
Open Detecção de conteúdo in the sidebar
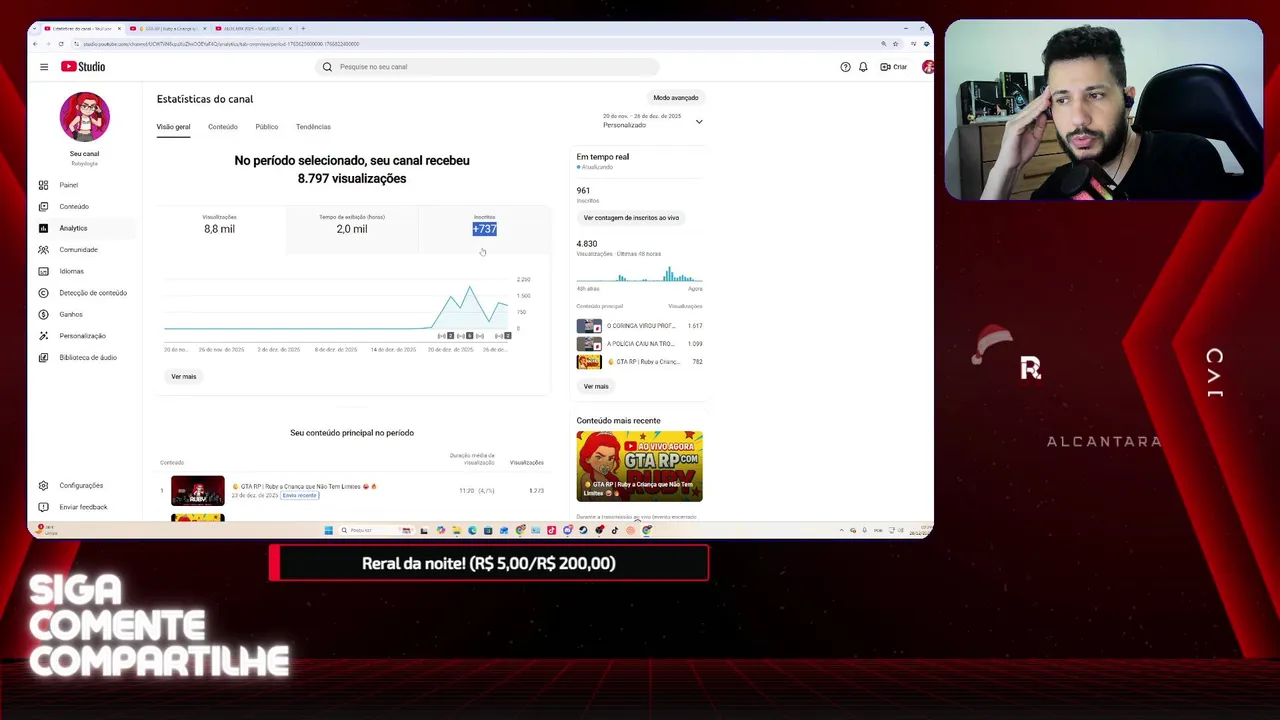pyautogui.click(x=84, y=293)
